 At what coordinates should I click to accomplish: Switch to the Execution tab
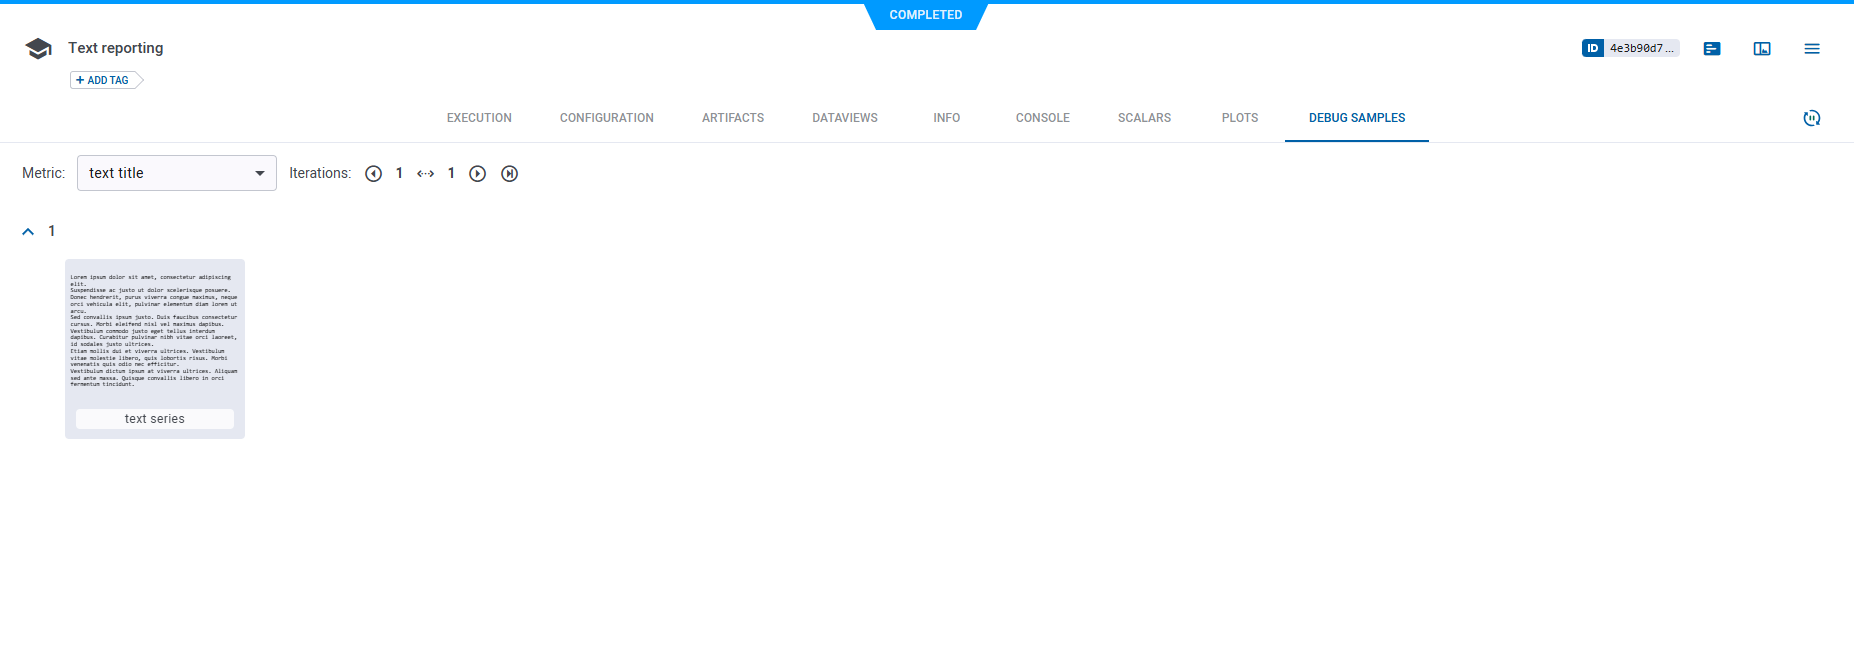pyautogui.click(x=479, y=118)
